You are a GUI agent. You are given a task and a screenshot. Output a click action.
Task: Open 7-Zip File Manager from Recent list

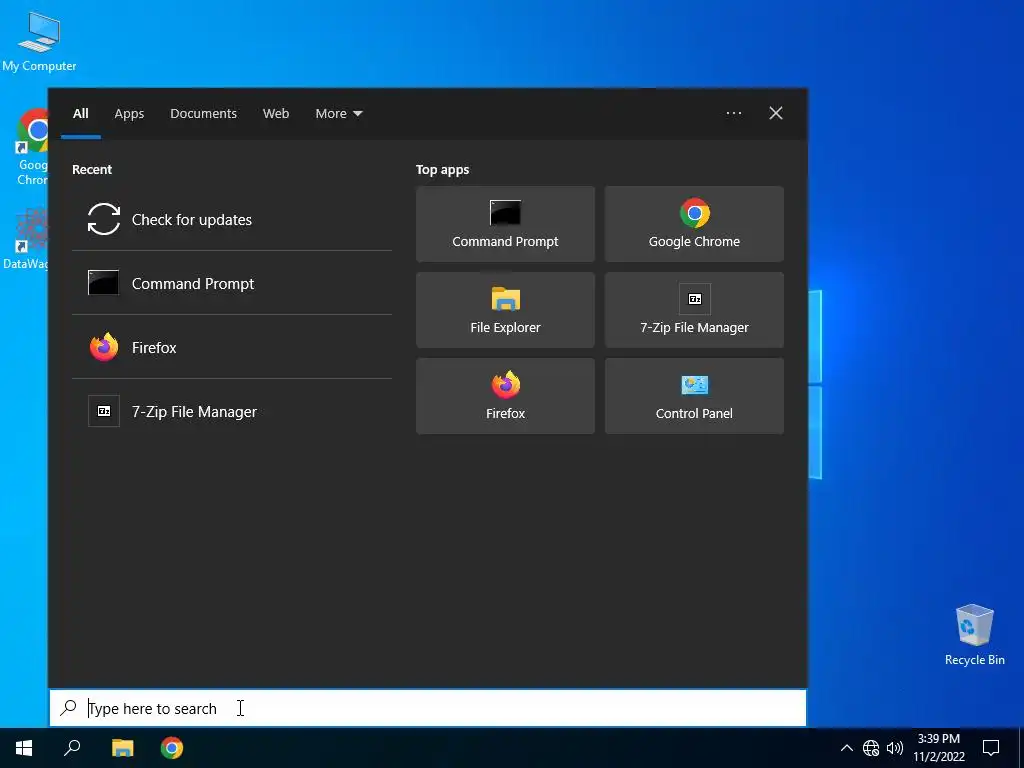232,411
